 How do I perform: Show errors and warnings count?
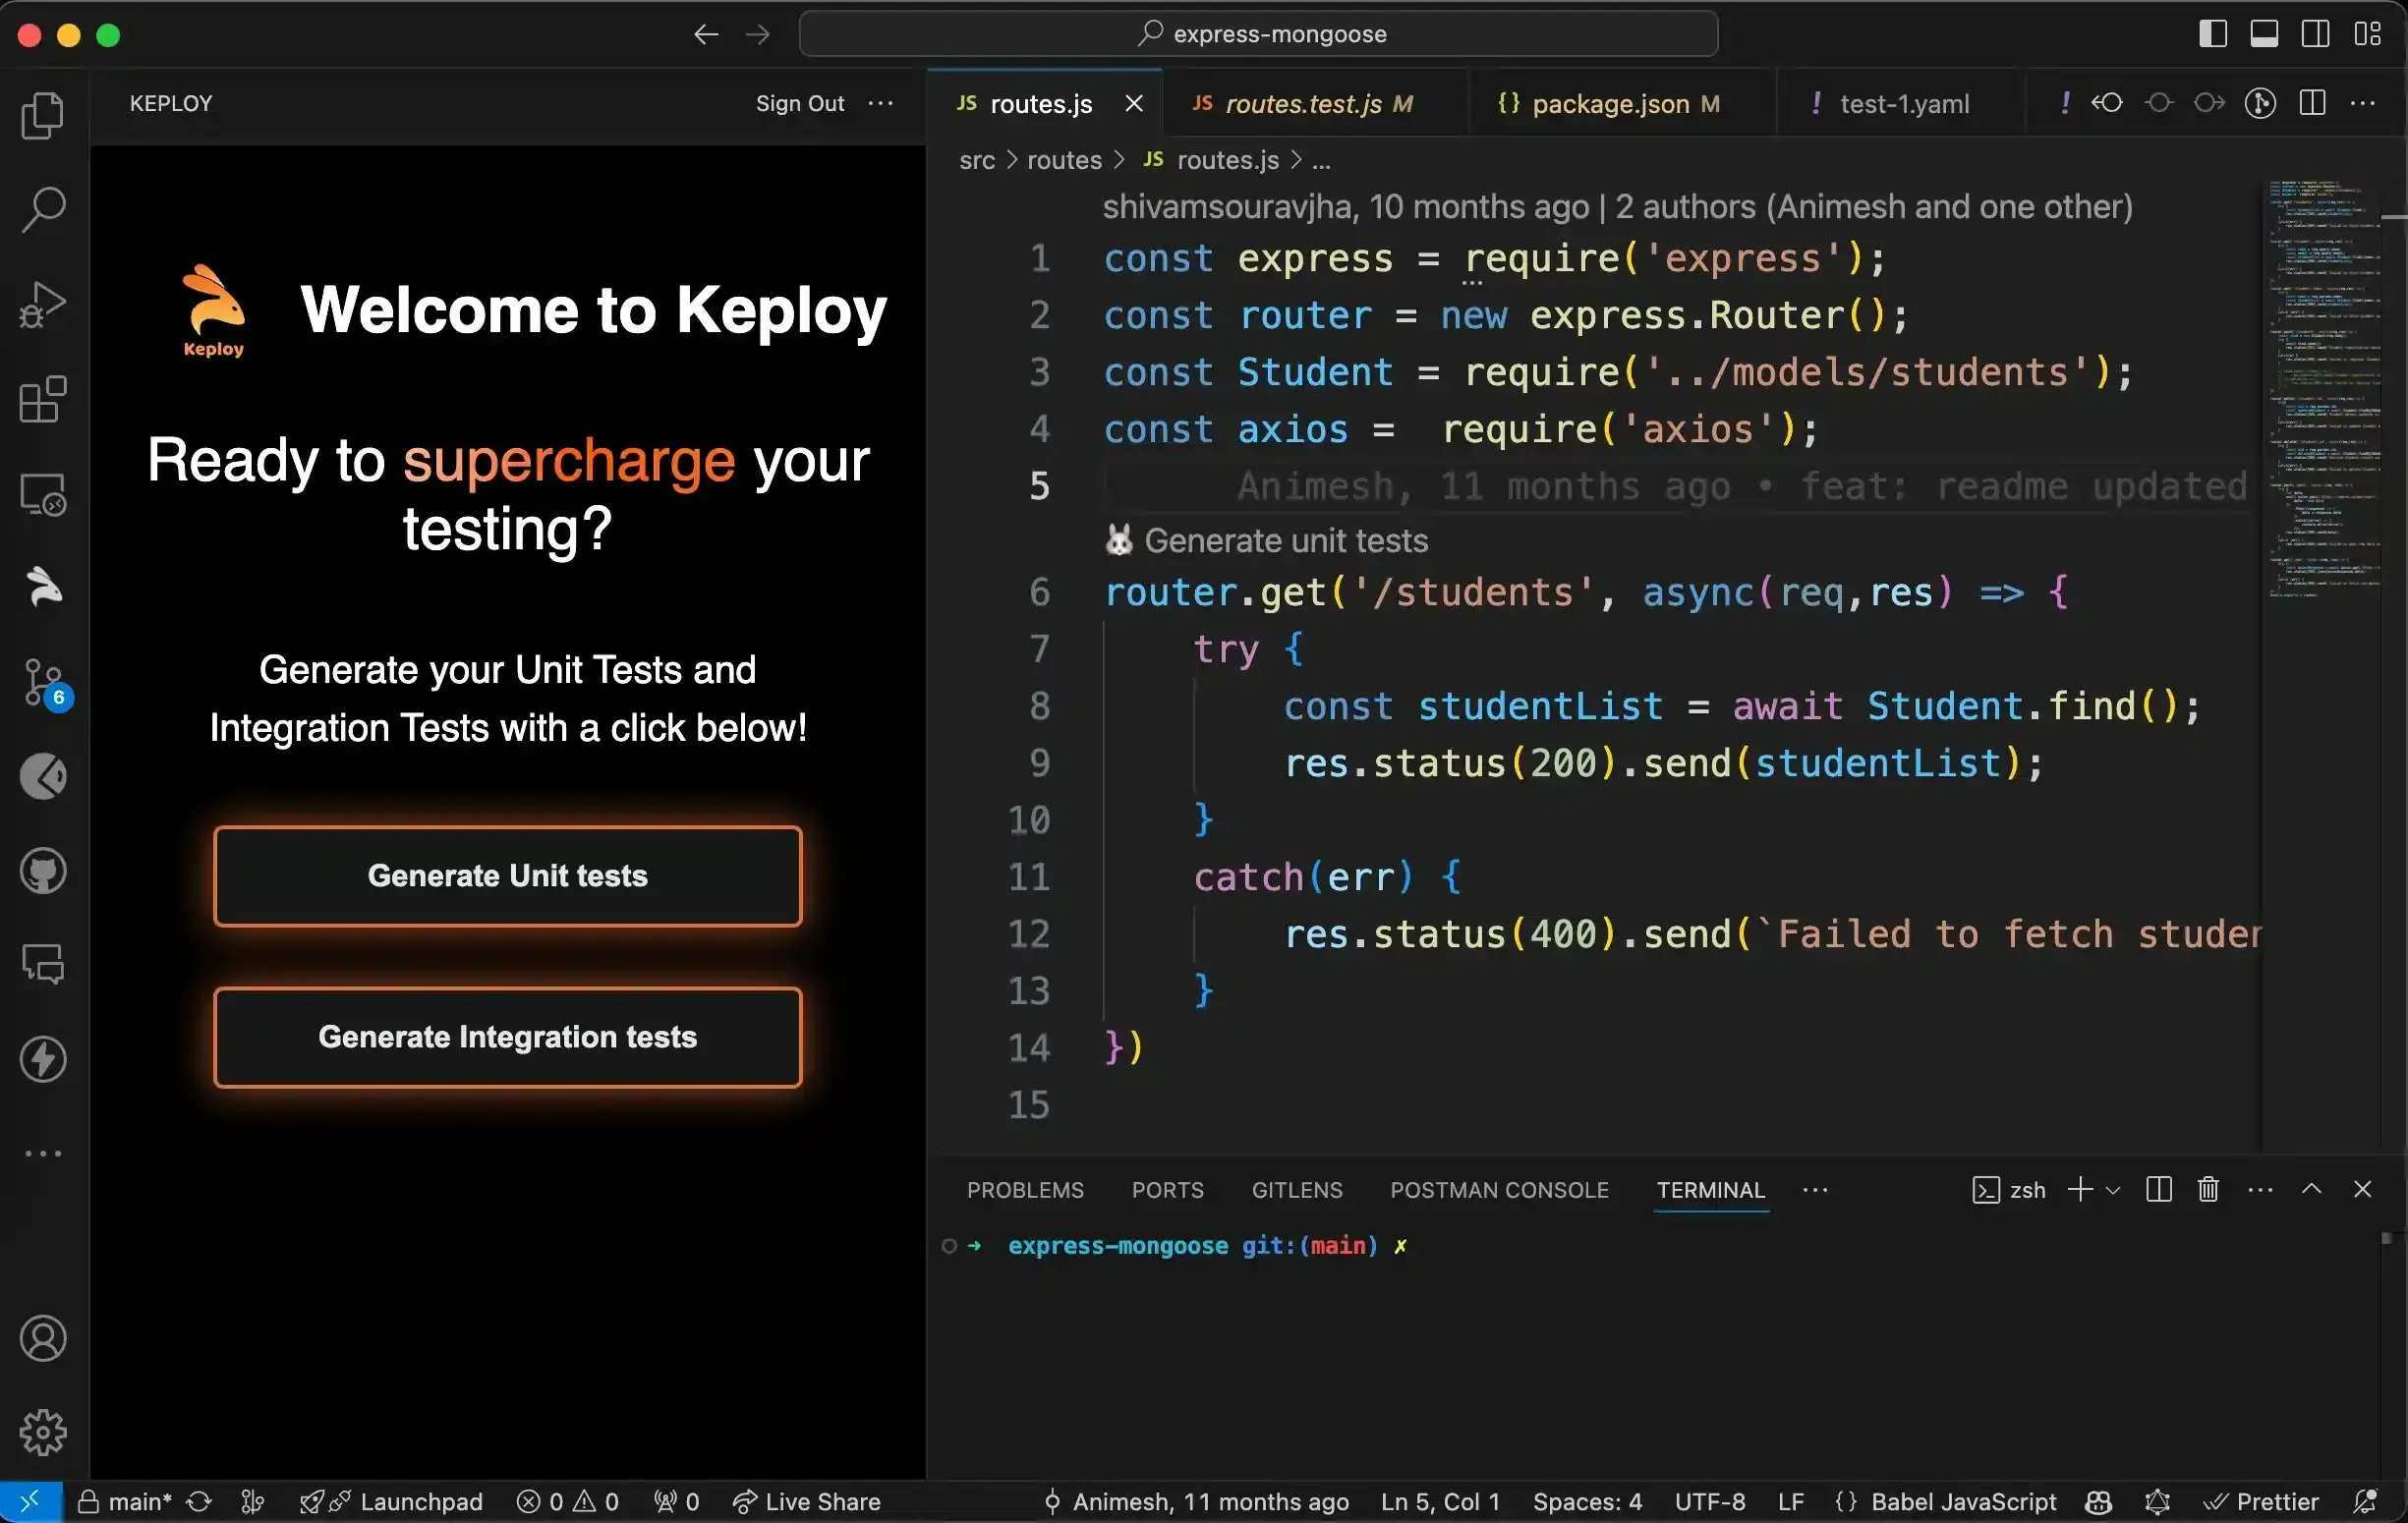tap(567, 1502)
